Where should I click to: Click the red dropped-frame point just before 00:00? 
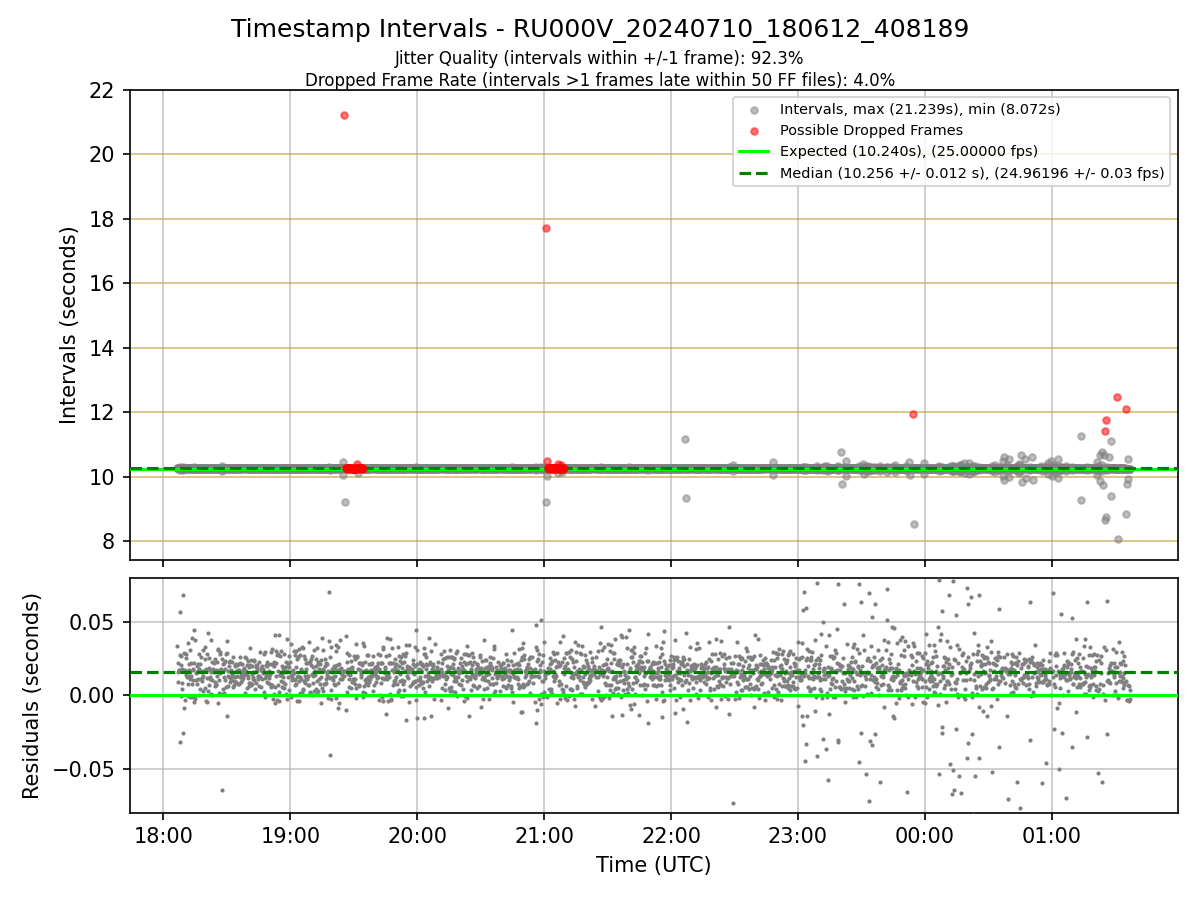913,414
